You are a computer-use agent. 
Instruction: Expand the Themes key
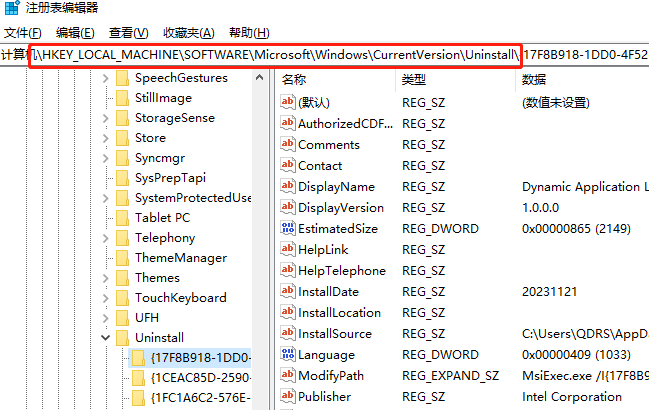coord(106,278)
